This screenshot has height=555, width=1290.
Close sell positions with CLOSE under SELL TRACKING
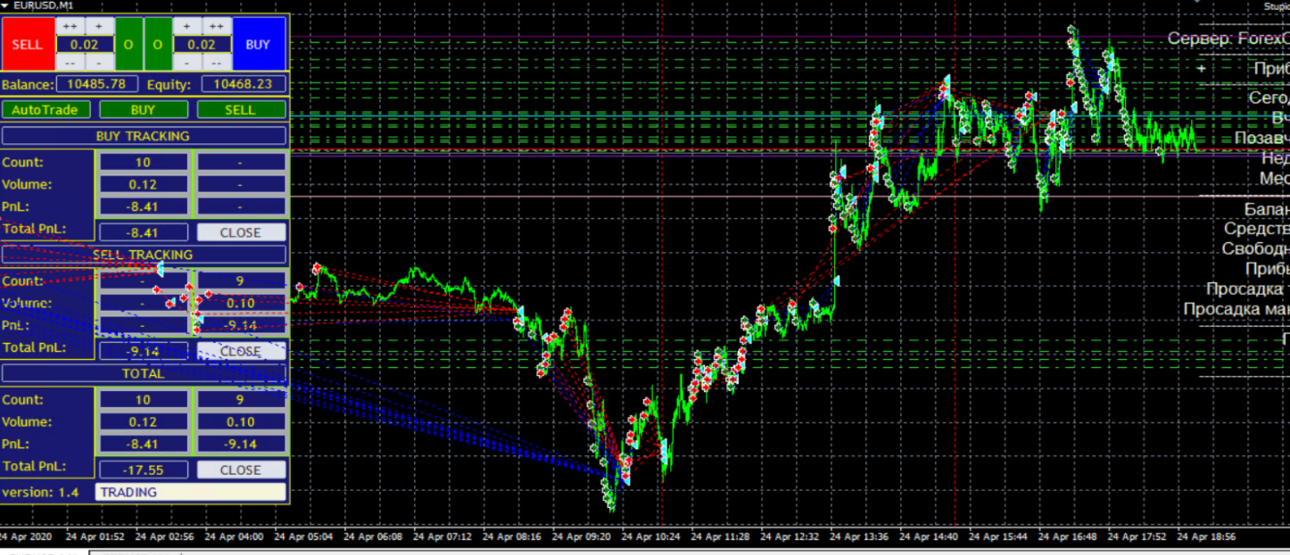[240, 351]
